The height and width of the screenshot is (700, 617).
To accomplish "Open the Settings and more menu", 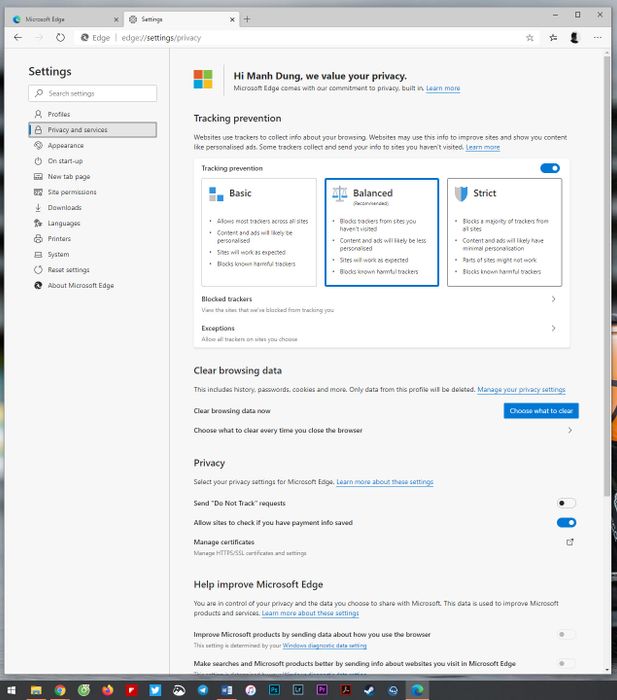I will click(597, 38).
